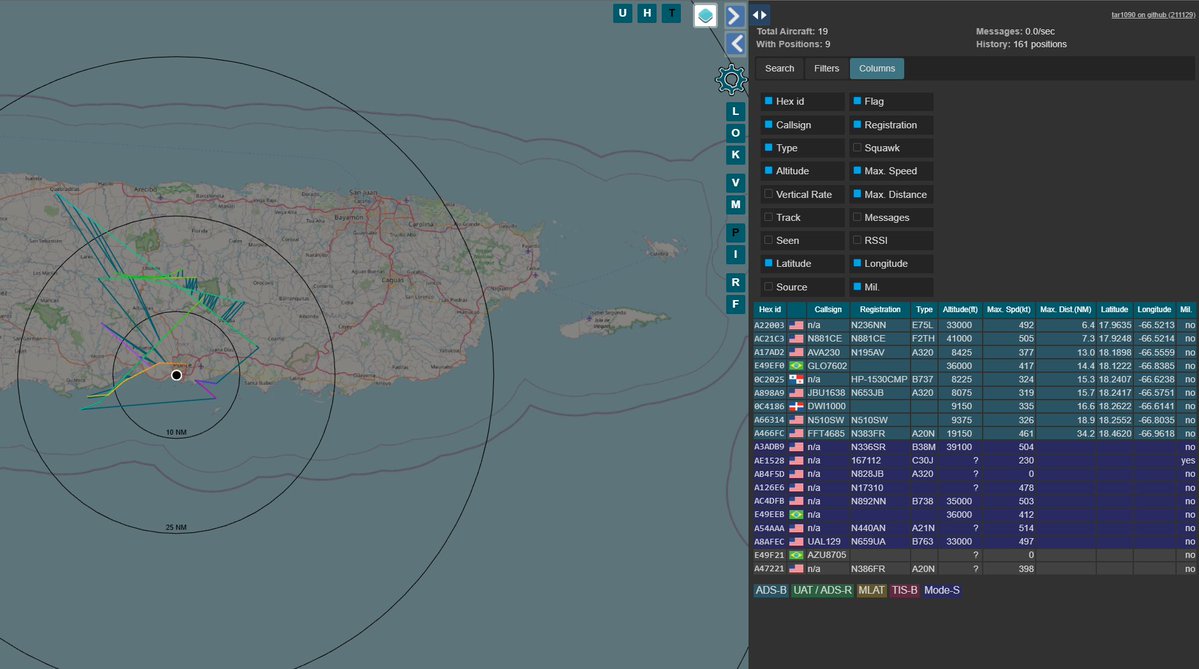Open the Filters tab
This screenshot has height=669, width=1199.
pos(827,68)
